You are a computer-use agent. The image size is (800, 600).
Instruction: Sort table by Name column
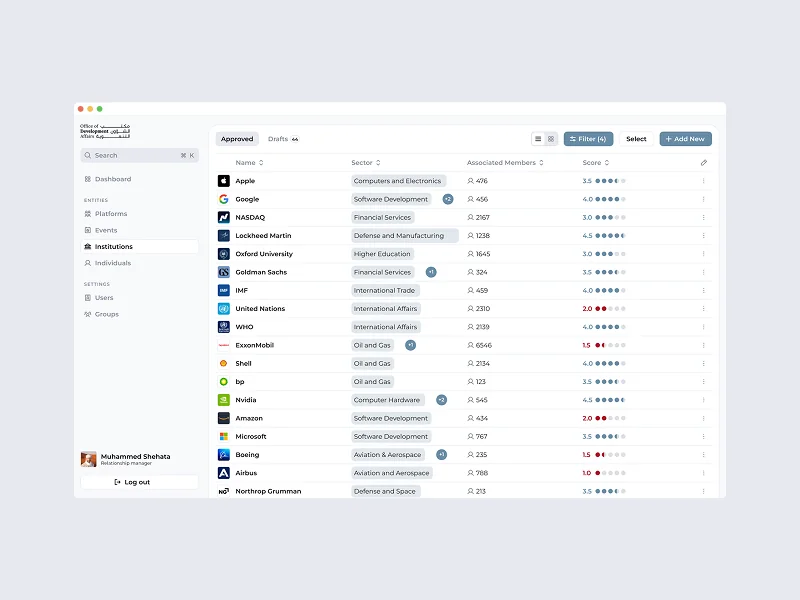[x=249, y=163]
